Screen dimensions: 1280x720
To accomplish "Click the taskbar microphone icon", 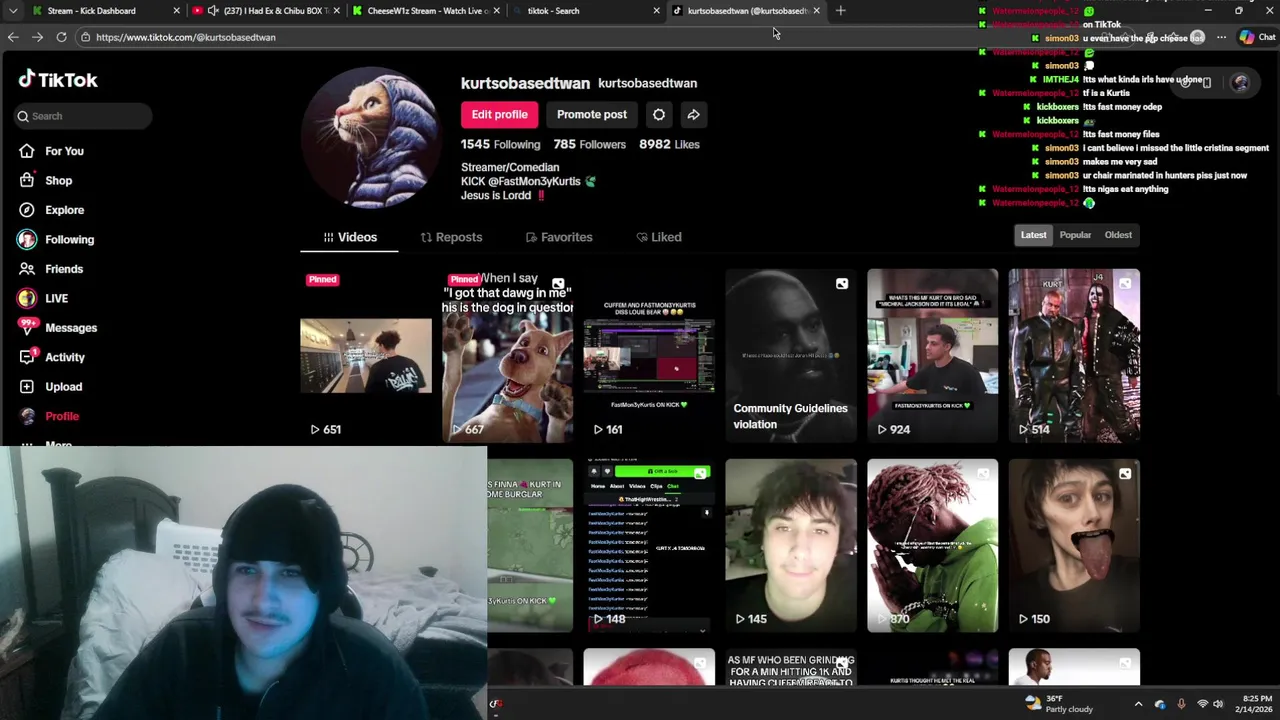I will (x=1181, y=704).
